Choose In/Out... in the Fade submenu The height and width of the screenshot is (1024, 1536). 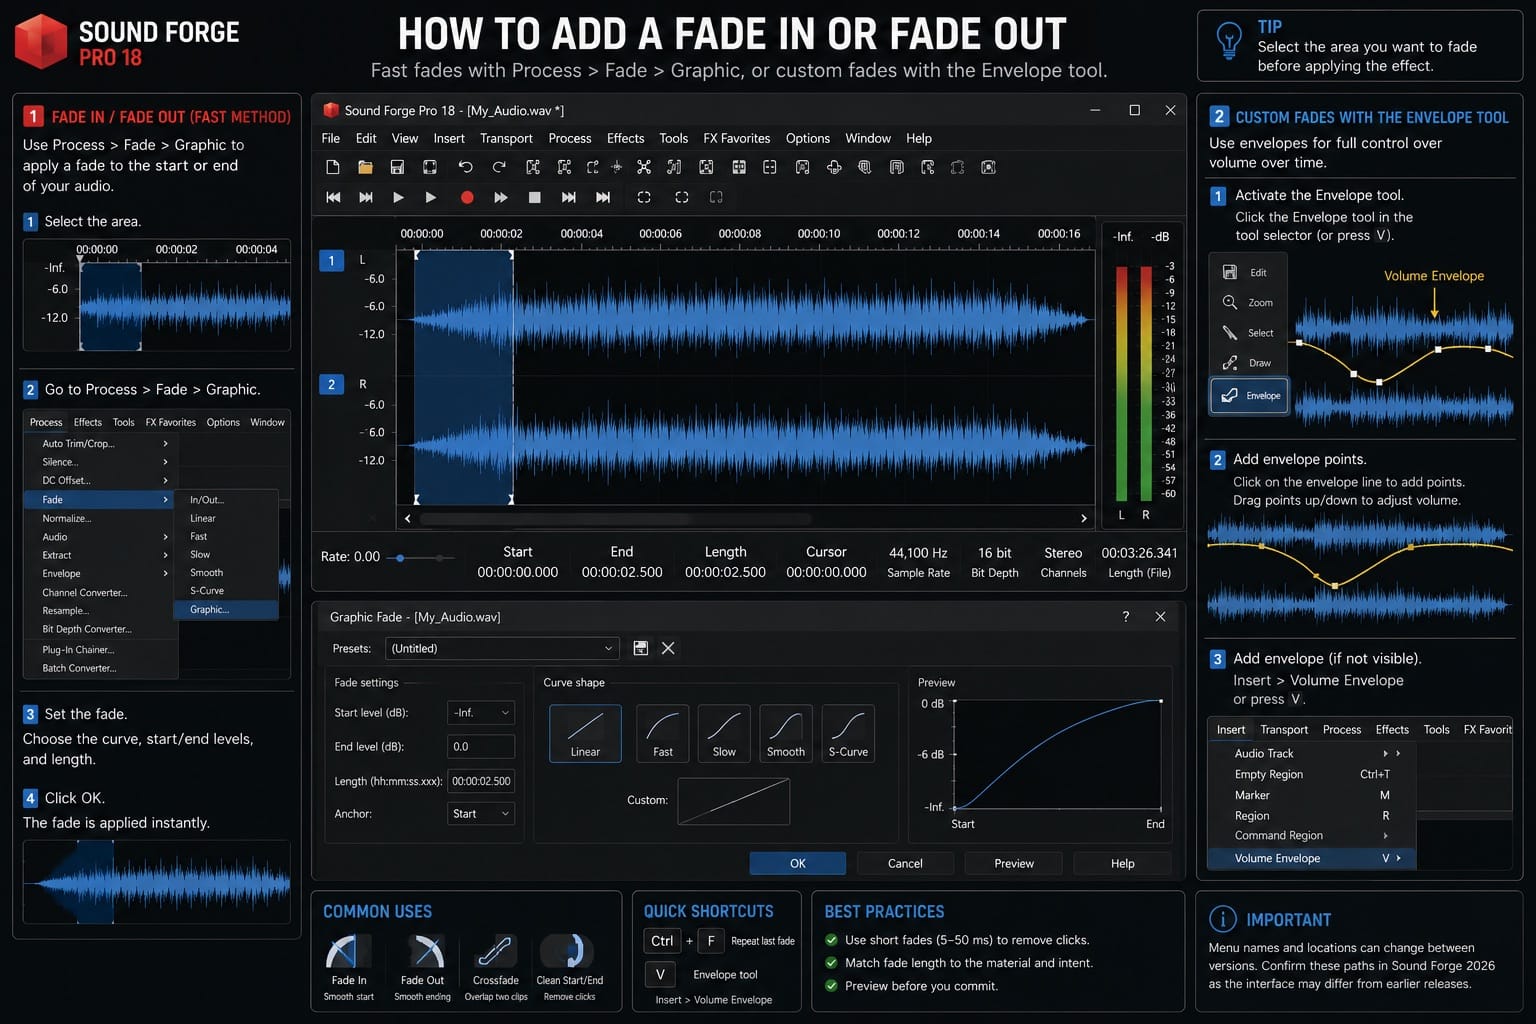pyautogui.click(x=226, y=499)
